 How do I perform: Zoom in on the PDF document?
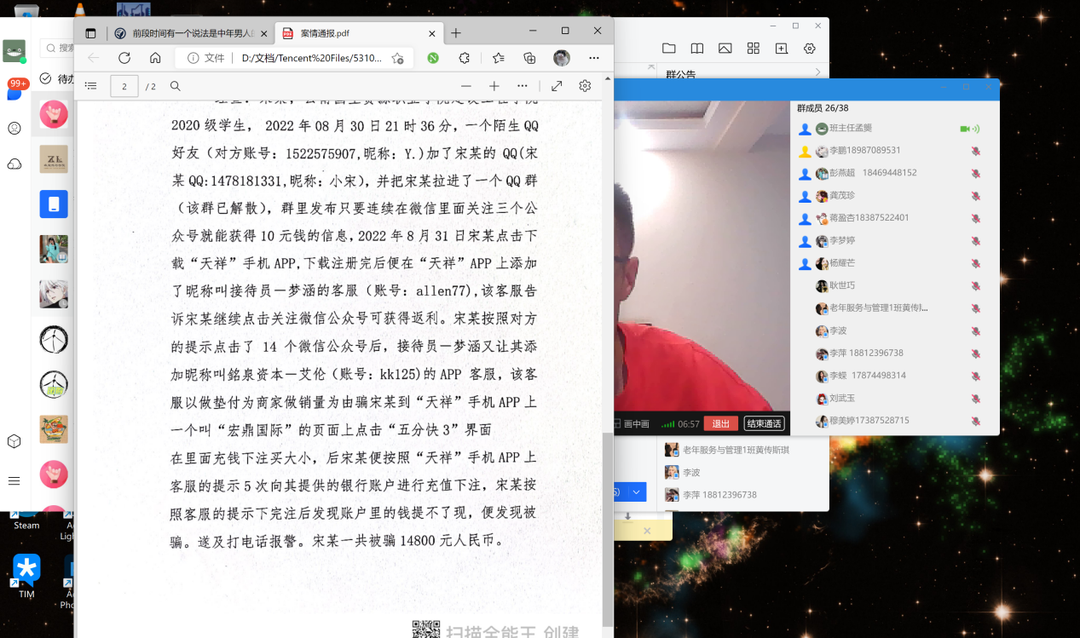[494, 86]
